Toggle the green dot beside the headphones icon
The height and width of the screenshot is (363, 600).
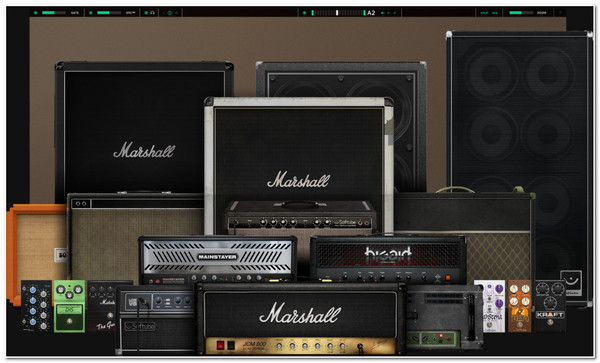click(146, 13)
